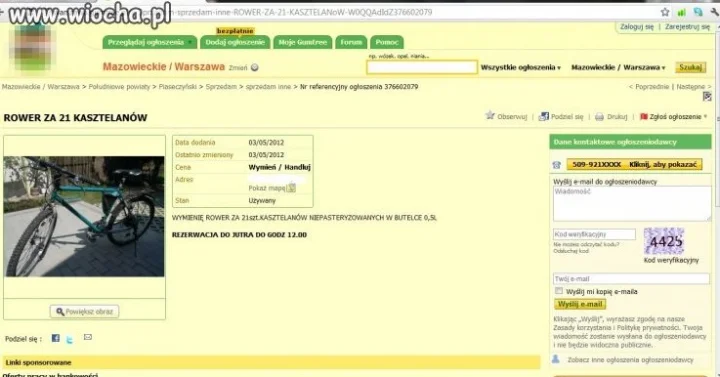Image resolution: width=720 pixels, height=377 pixels.
Task: Open the Pokaż mapę link
Action: 267,188
